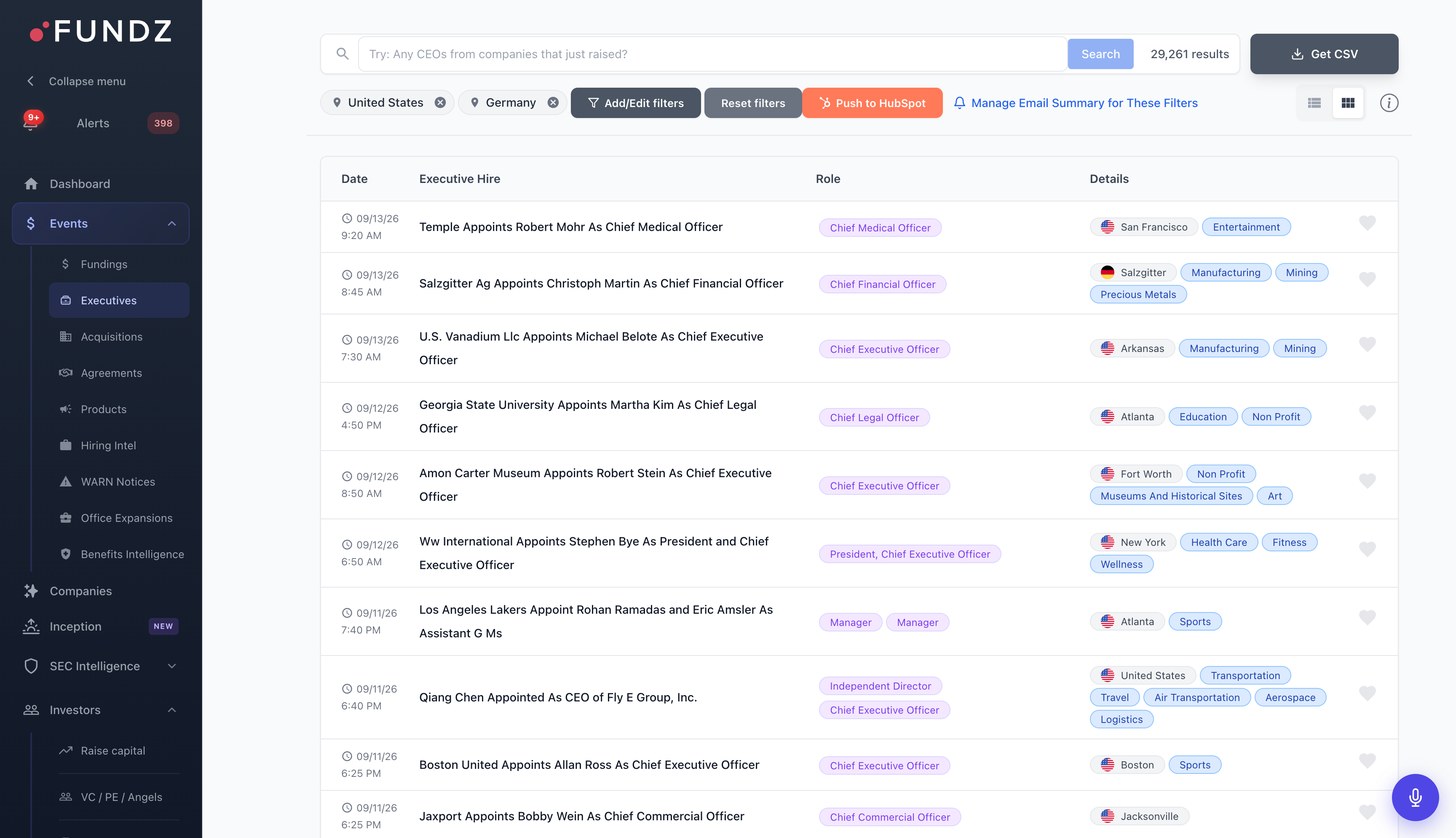Image resolution: width=1456 pixels, height=838 pixels.
Task: Click the Chief Legal Officer role tag
Action: coord(874,417)
